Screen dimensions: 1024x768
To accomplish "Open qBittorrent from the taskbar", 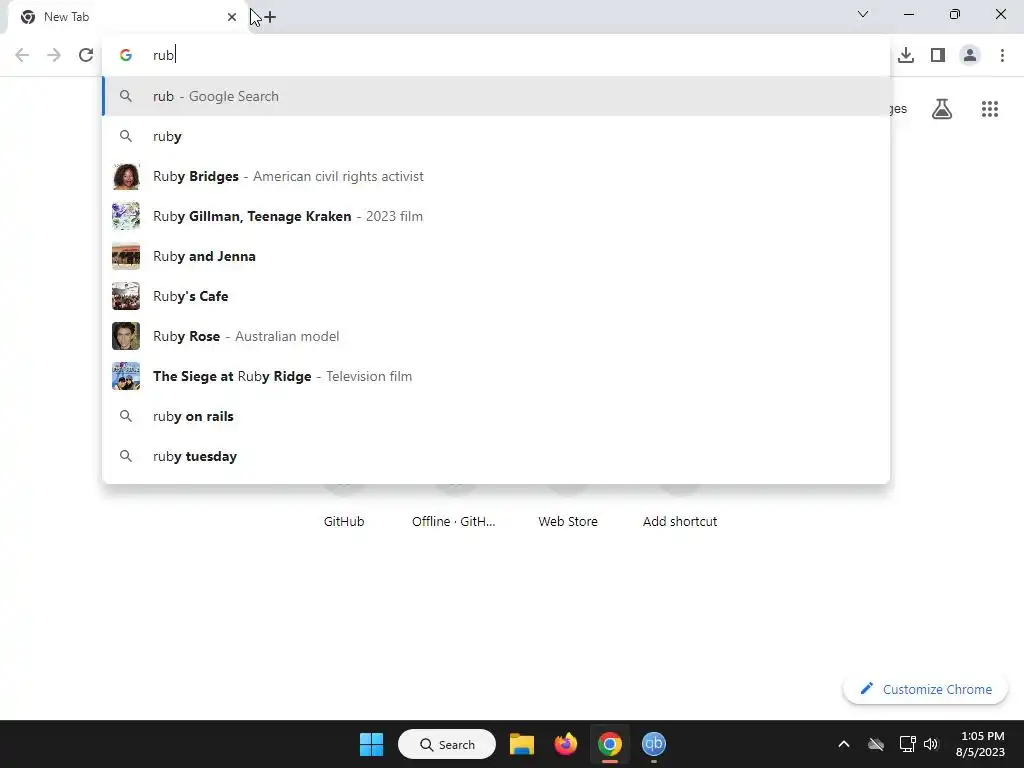I will 654,744.
